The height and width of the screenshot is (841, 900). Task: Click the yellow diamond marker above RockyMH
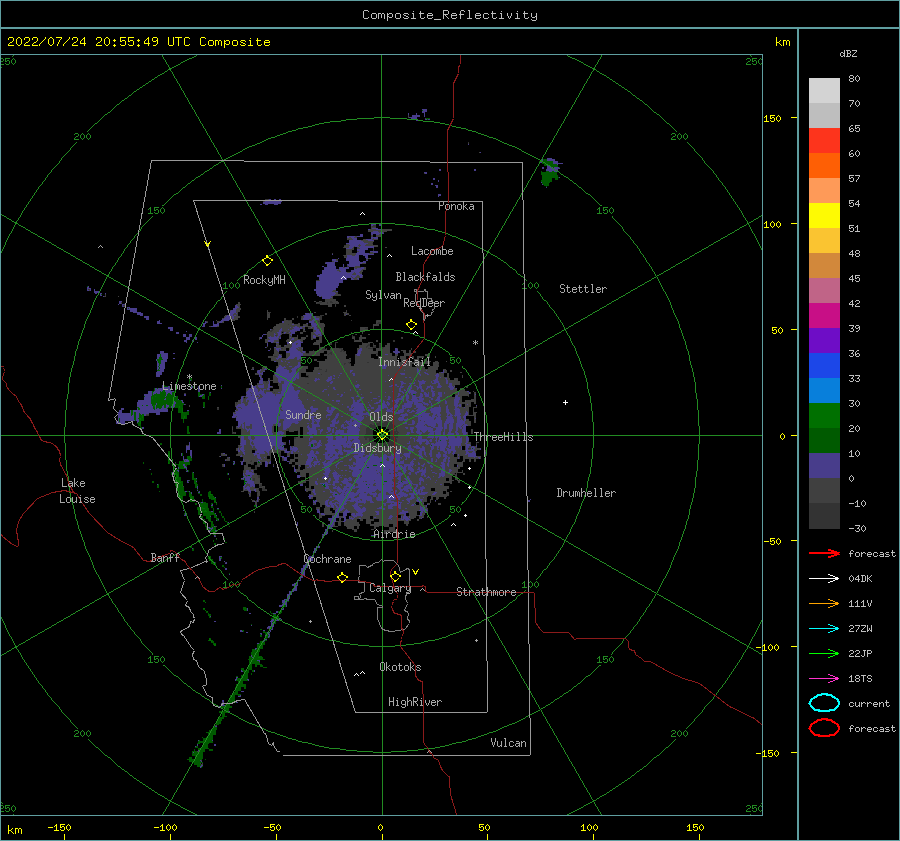[x=267, y=261]
